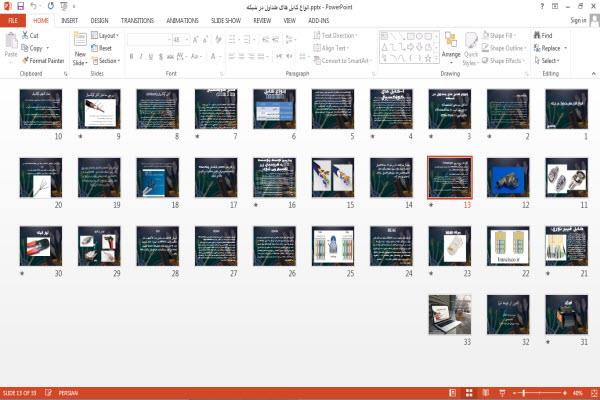This screenshot has height=400, width=600.
Task: Click Convert to SmartArt button
Action: 342,61
